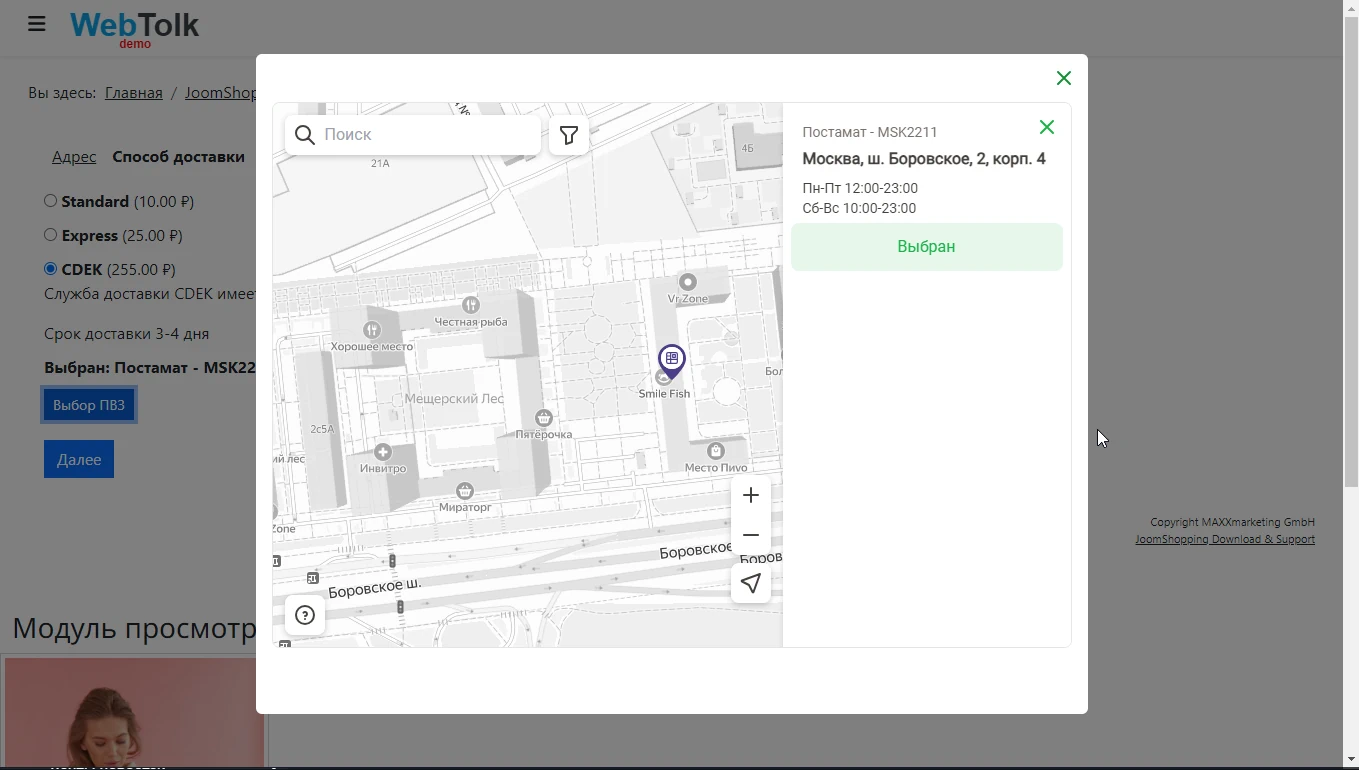Click inside the Поиск search field
Viewport: 1359px width, 770px height.
click(x=413, y=135)
